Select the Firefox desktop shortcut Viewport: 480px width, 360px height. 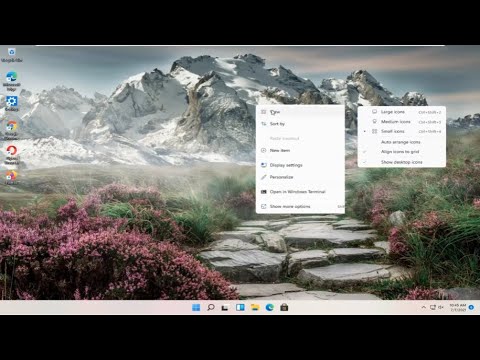[12, 177]
